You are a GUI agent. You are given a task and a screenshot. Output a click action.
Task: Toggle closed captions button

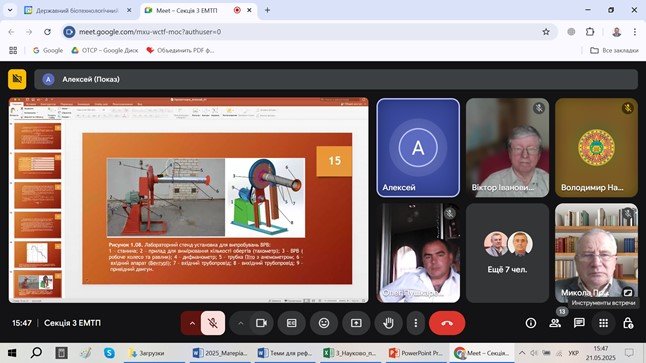point(292,323)
